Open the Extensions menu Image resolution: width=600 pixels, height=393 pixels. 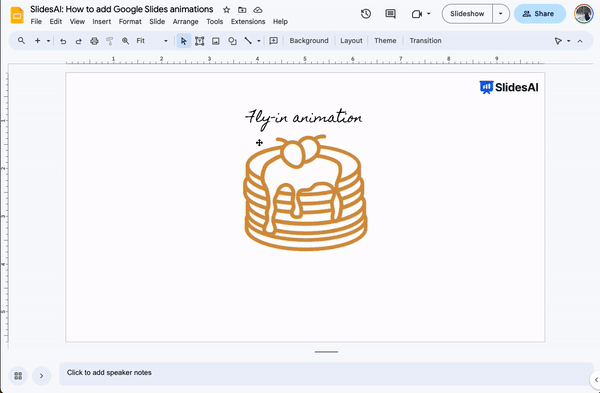248,22
